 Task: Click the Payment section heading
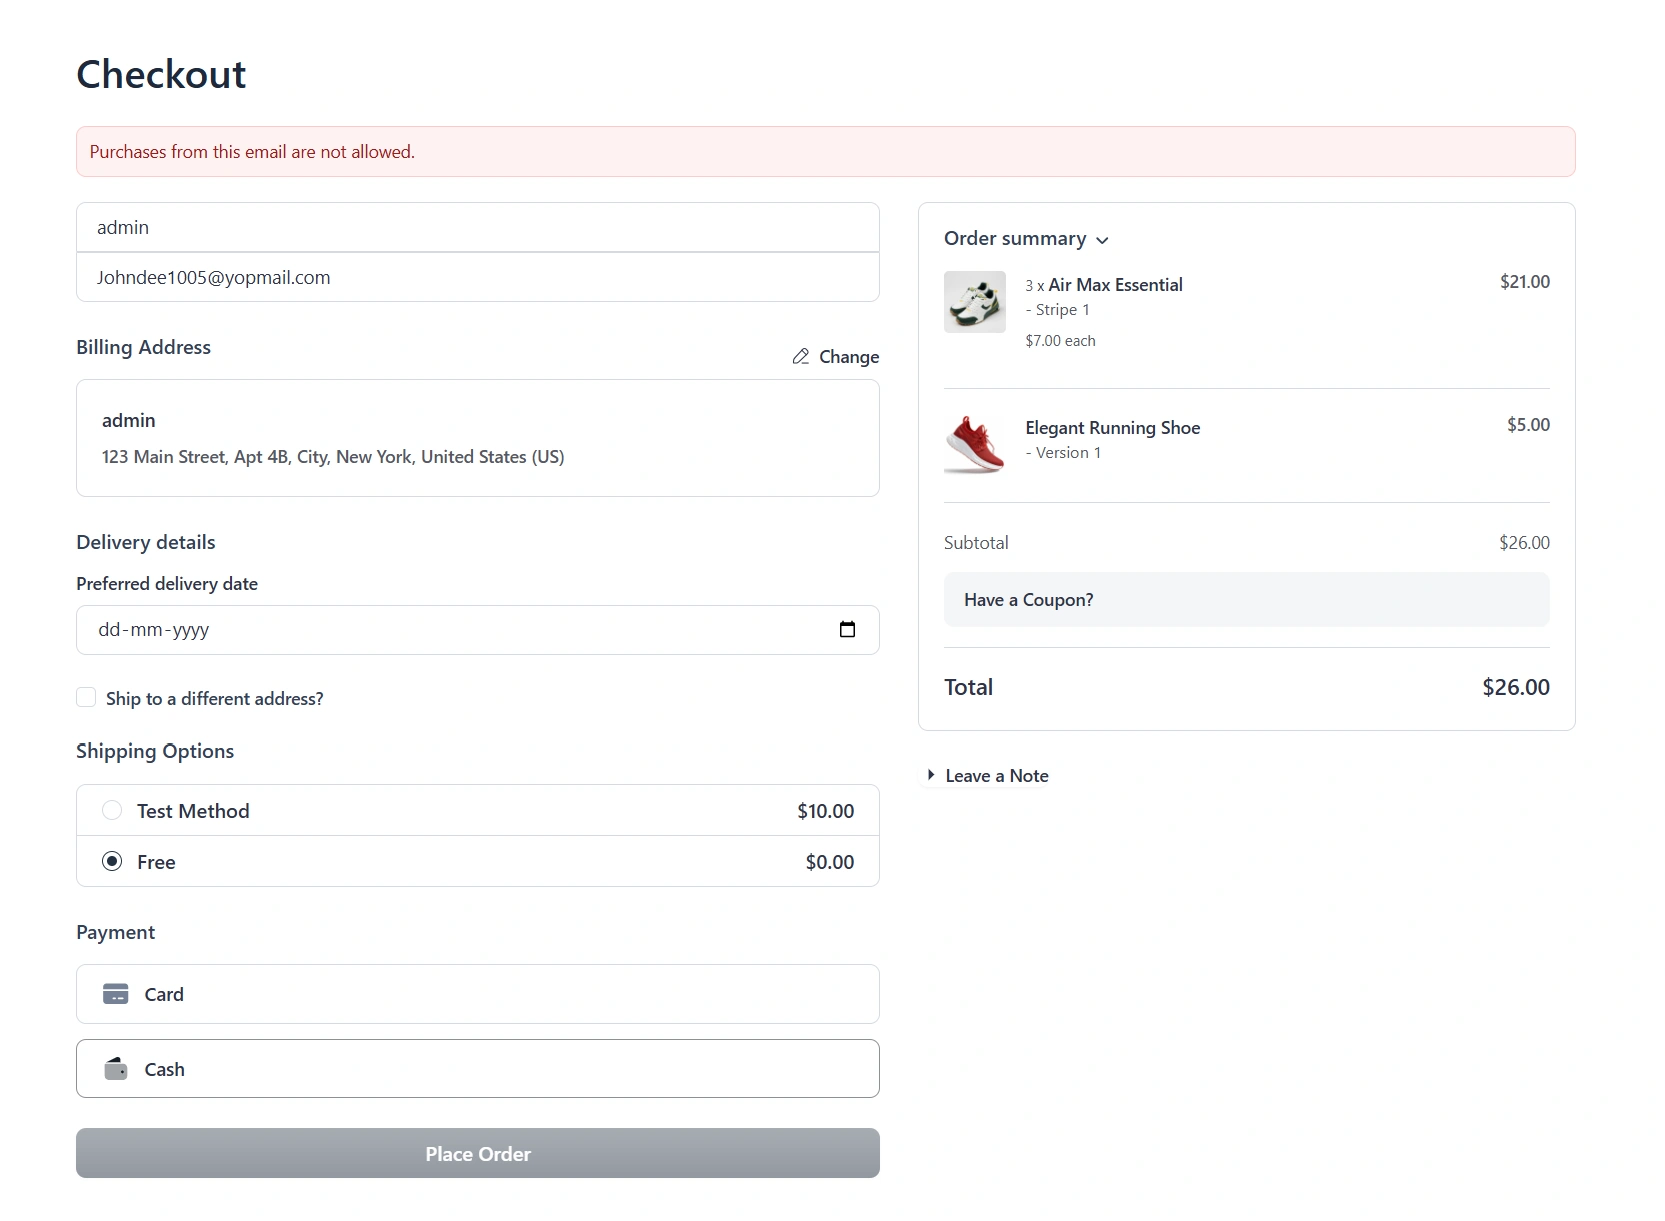pos(116,932)
